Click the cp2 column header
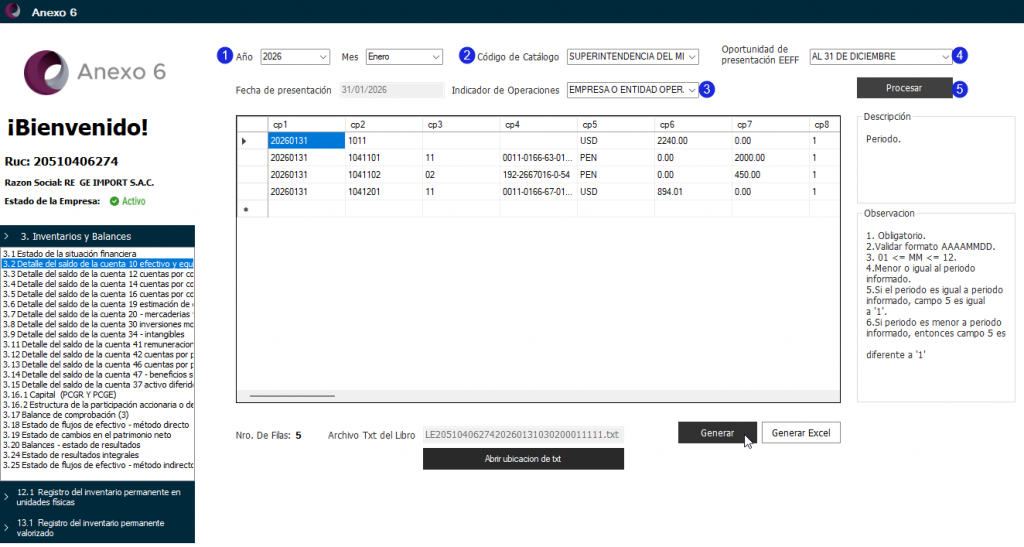Screen dimensions: 1024x547 tap(384, 125)
